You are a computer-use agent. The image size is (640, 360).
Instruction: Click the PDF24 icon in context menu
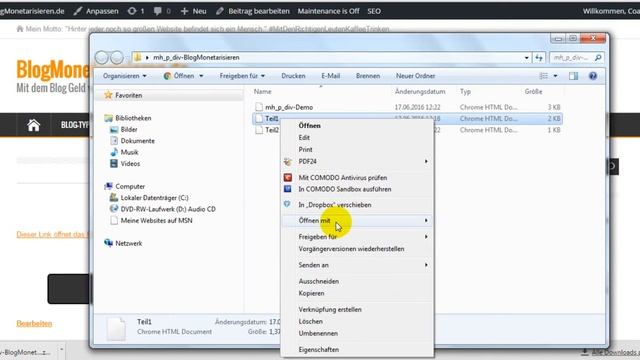point(288,162)
